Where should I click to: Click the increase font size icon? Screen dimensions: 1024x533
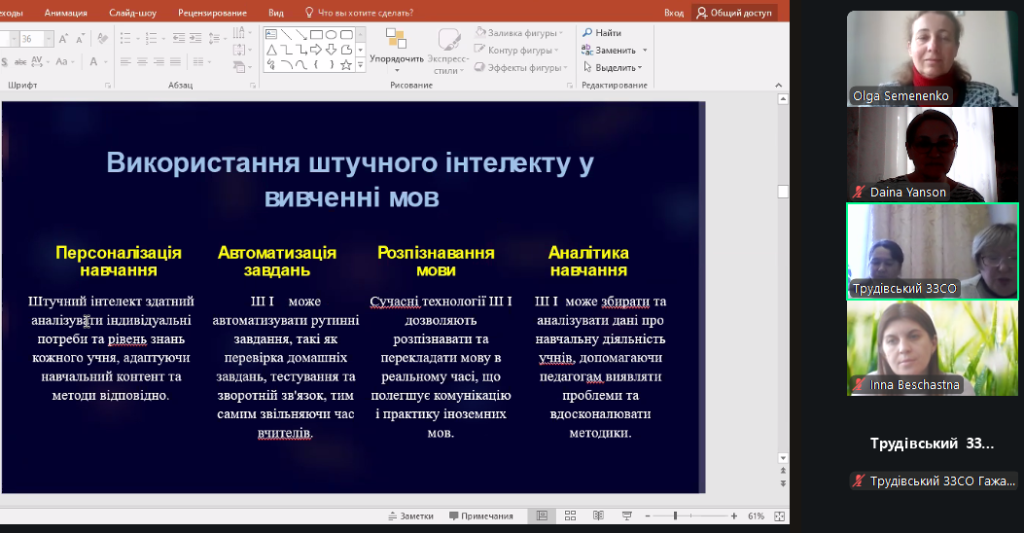coord(62,38)
